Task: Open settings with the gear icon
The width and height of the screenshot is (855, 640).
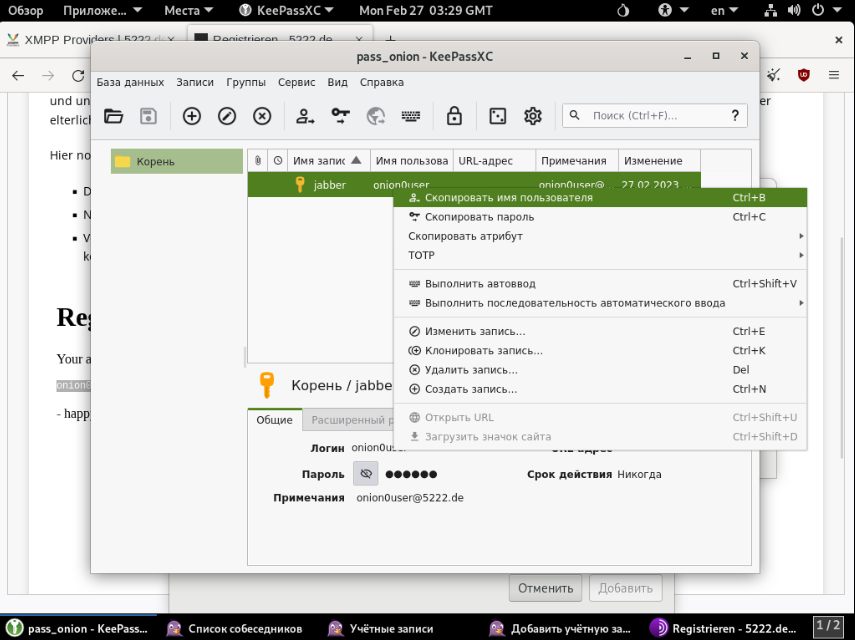Action: [x=533, y=116]
